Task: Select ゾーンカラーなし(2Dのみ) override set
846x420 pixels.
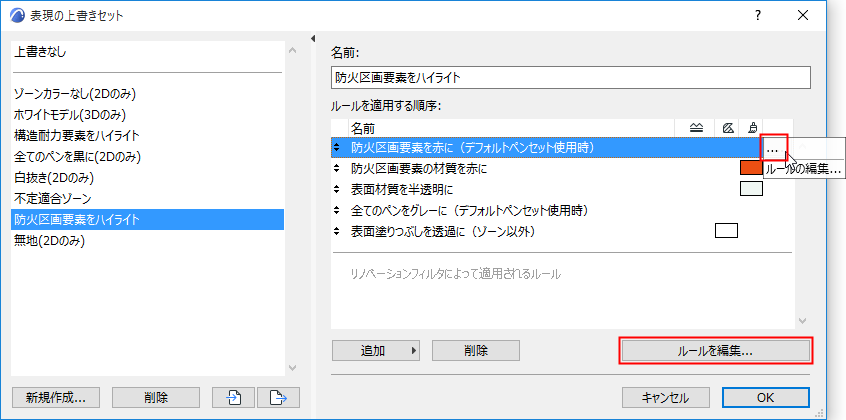Action: click(x=147, y=94)
